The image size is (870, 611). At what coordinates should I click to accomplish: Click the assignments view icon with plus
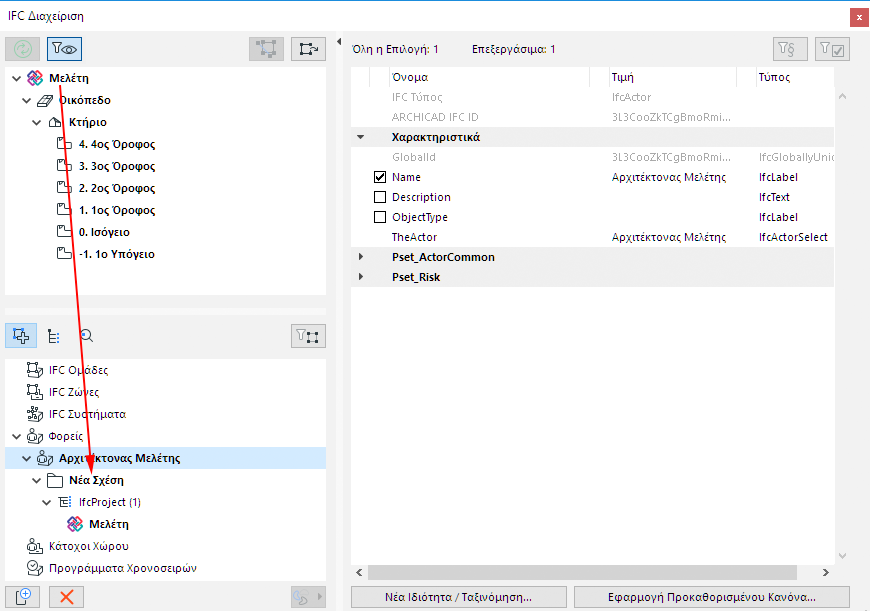pos(21,336)
